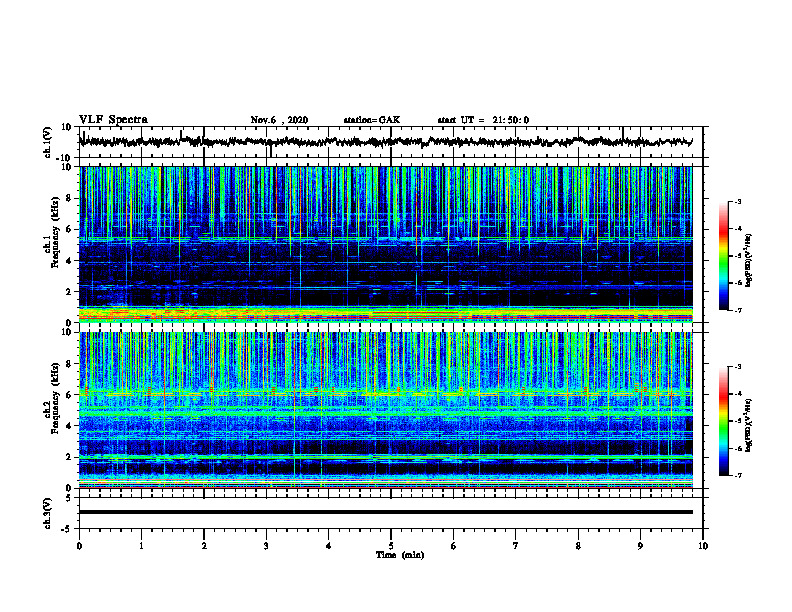792x612 pixels.
Task: Click the "4" kHz tick on ch.2 spectrogram
Action: (69, 426)
